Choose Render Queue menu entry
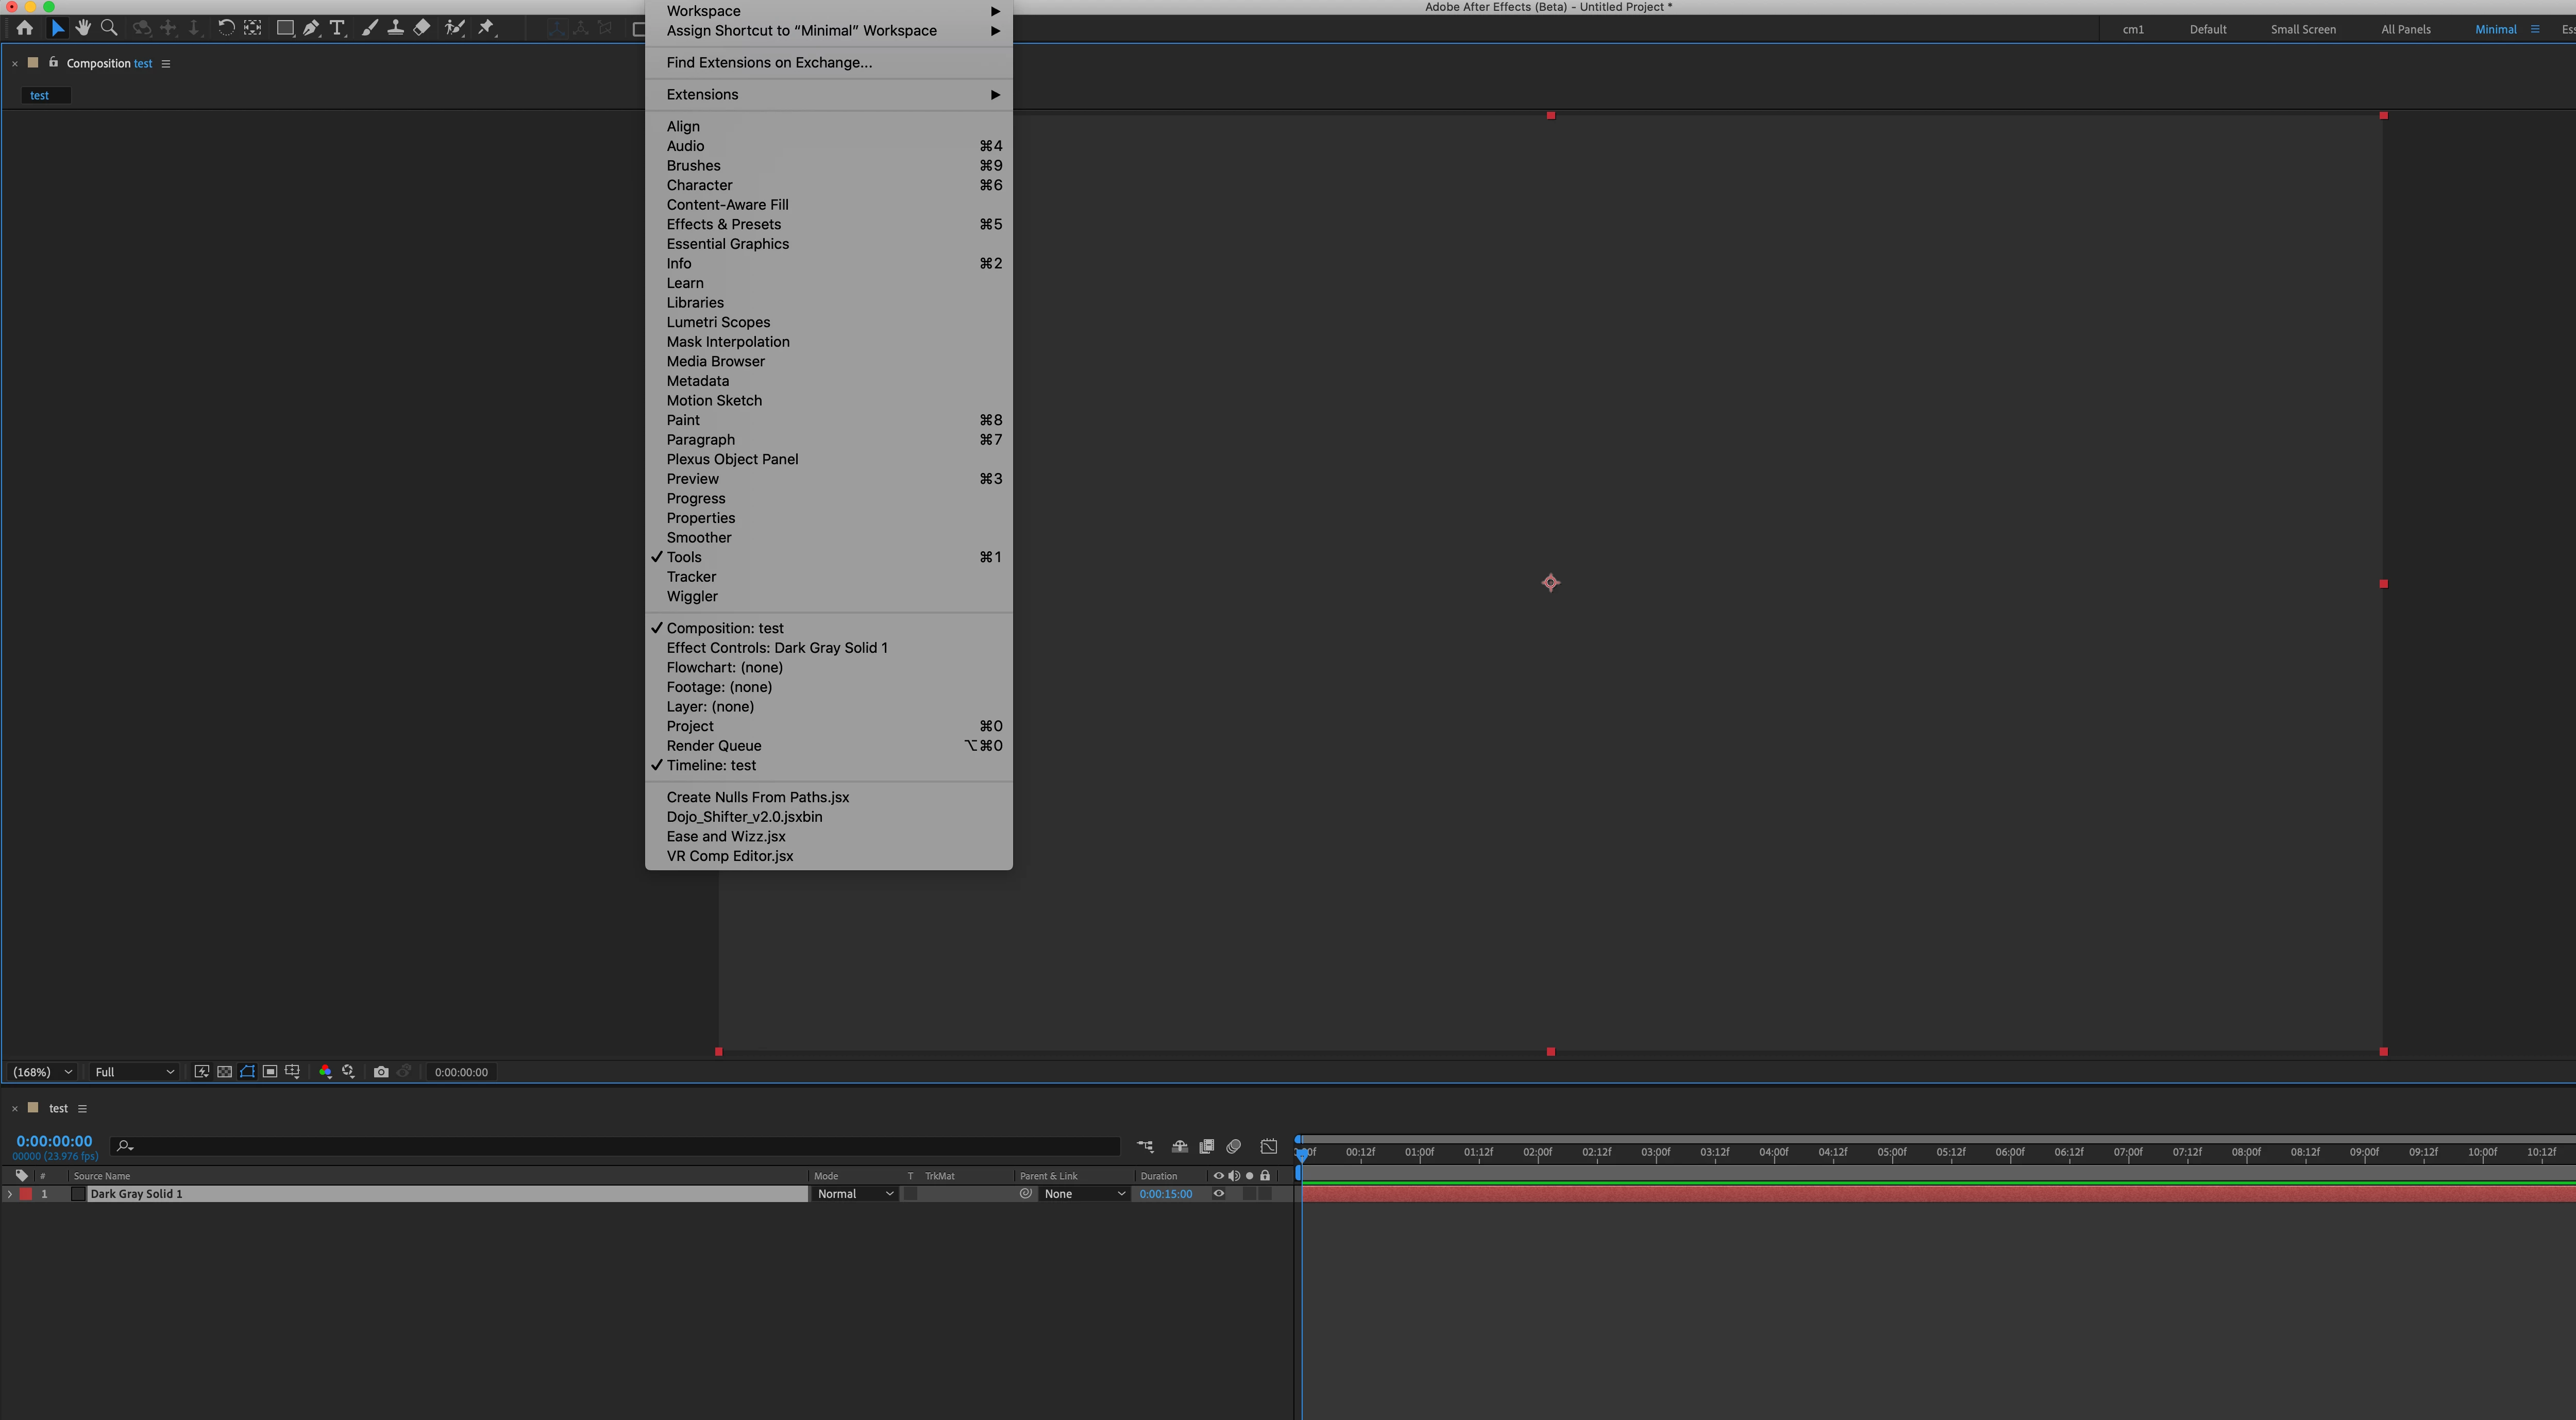The width and height of the screenshot is (2576, 1420). pos(713,745)
